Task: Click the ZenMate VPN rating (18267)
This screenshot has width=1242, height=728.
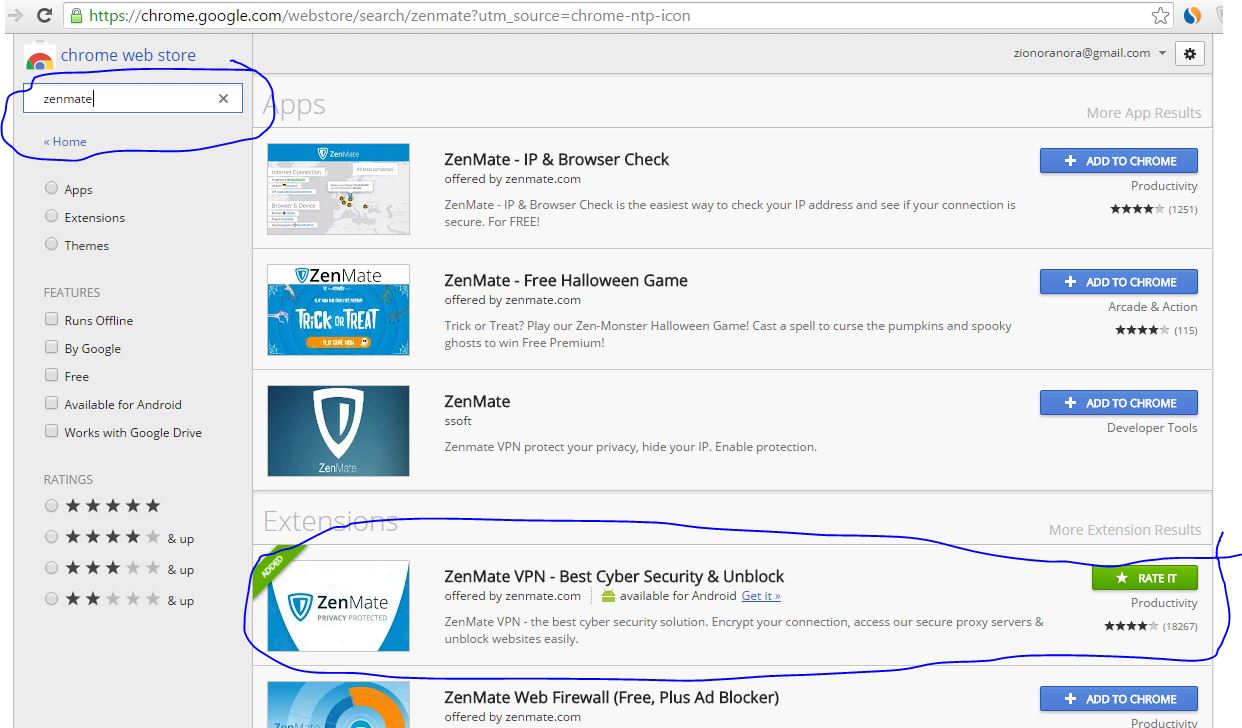Action: [1150, 626]
